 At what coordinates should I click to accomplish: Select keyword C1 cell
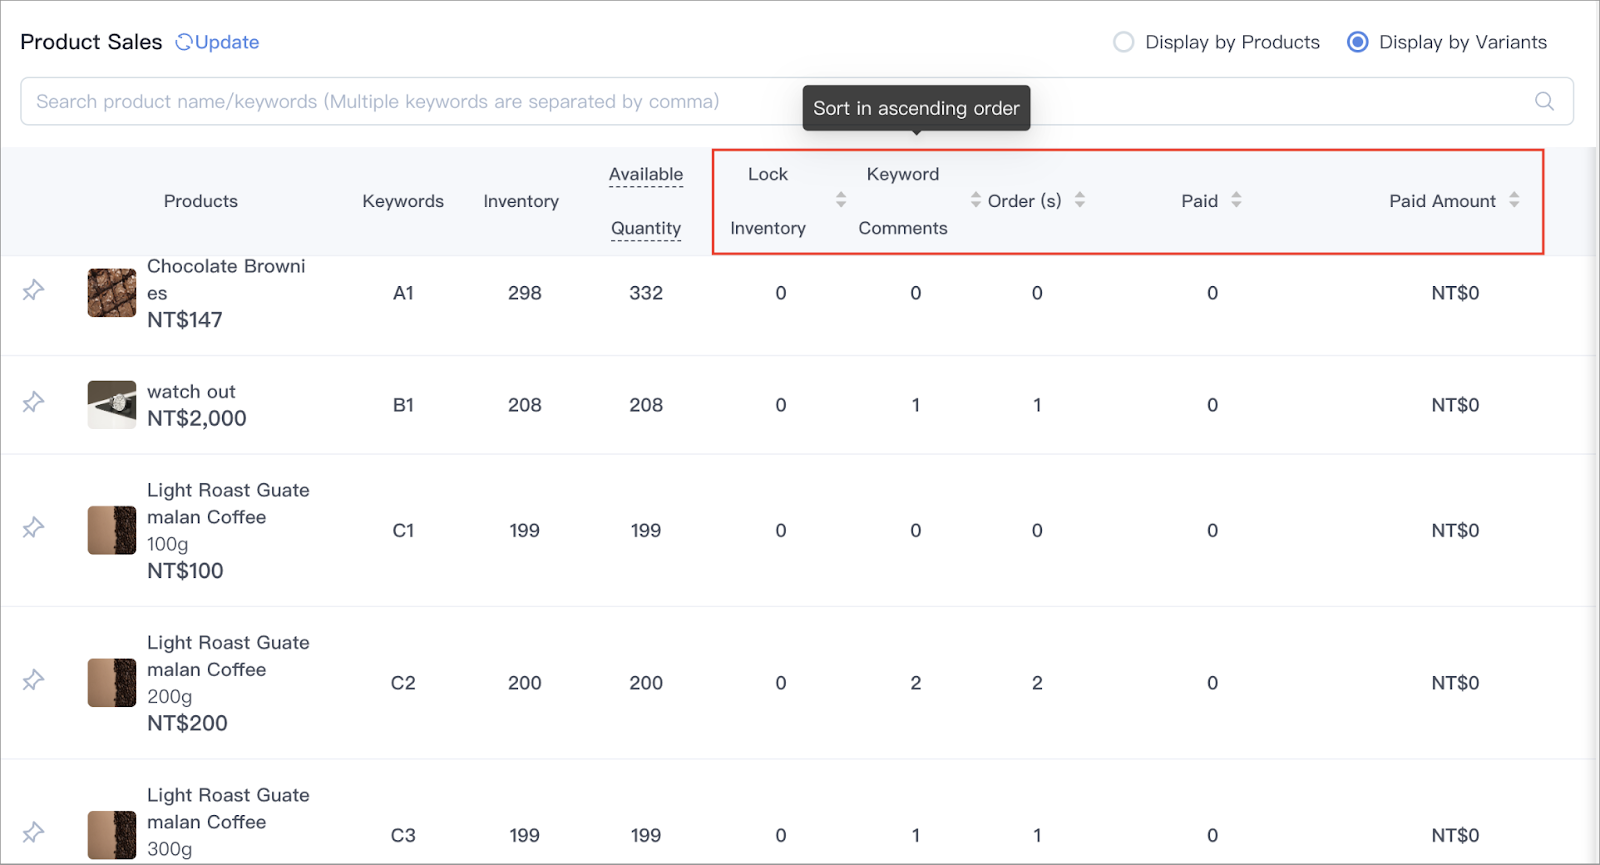click(x=403, y=530)
